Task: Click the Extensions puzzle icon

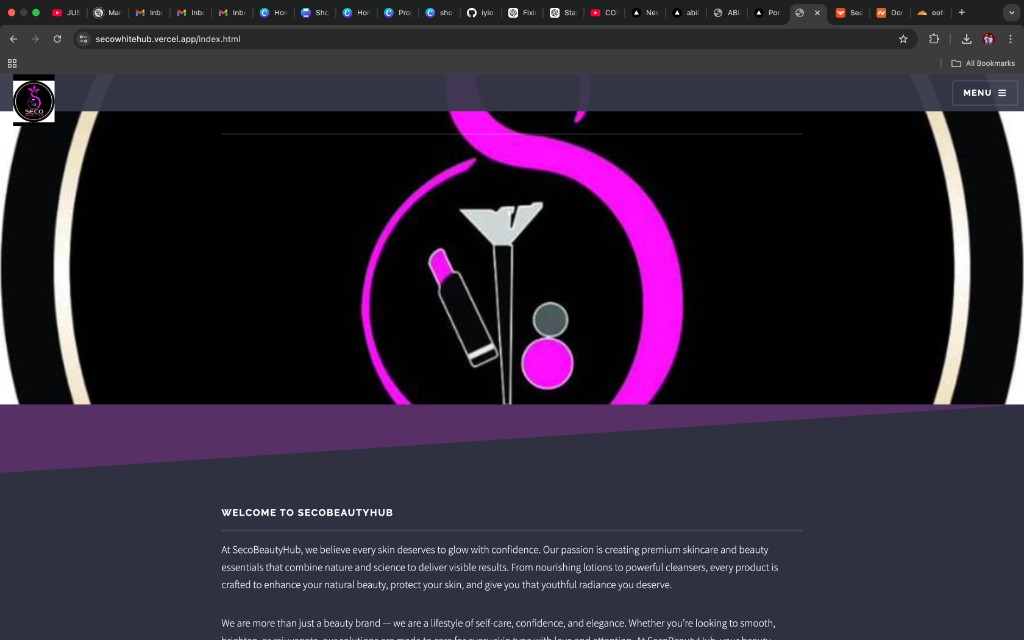Action: (x=933, y=38)
